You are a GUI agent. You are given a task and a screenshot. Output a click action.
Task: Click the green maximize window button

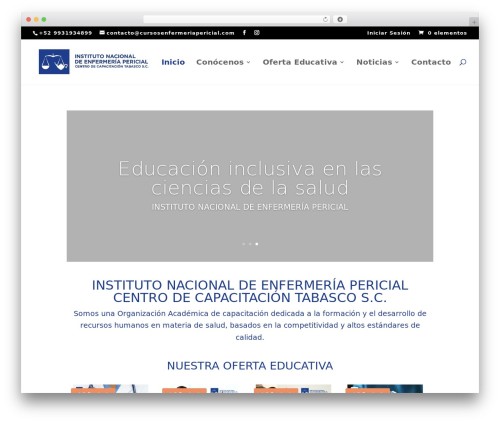pyautogui.click(x=44, y=19)
